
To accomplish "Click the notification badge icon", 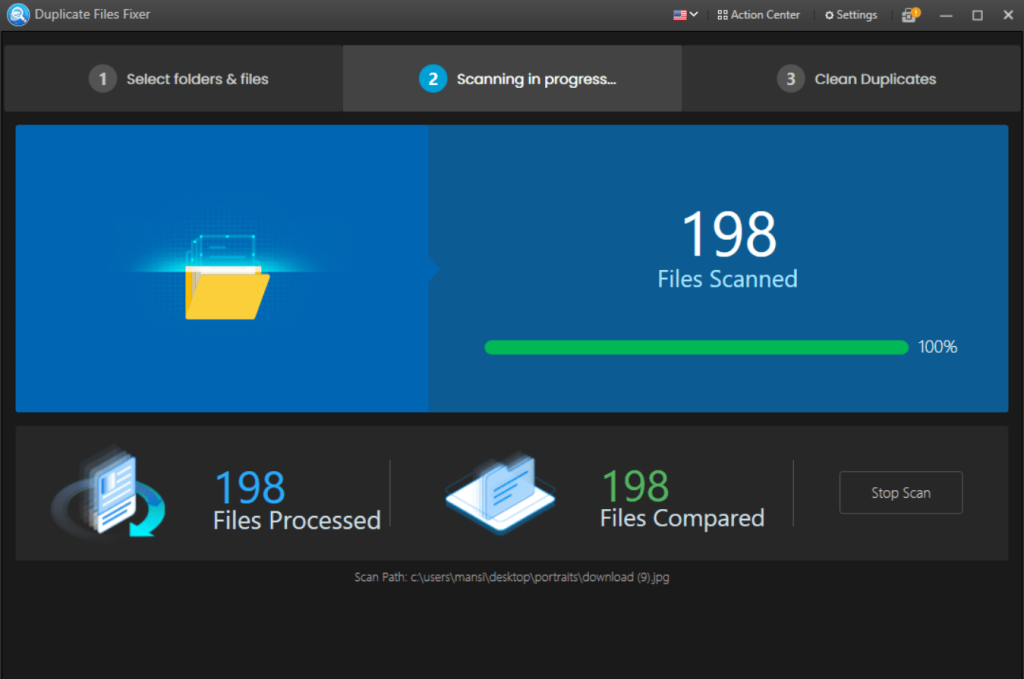I will 910,14.
